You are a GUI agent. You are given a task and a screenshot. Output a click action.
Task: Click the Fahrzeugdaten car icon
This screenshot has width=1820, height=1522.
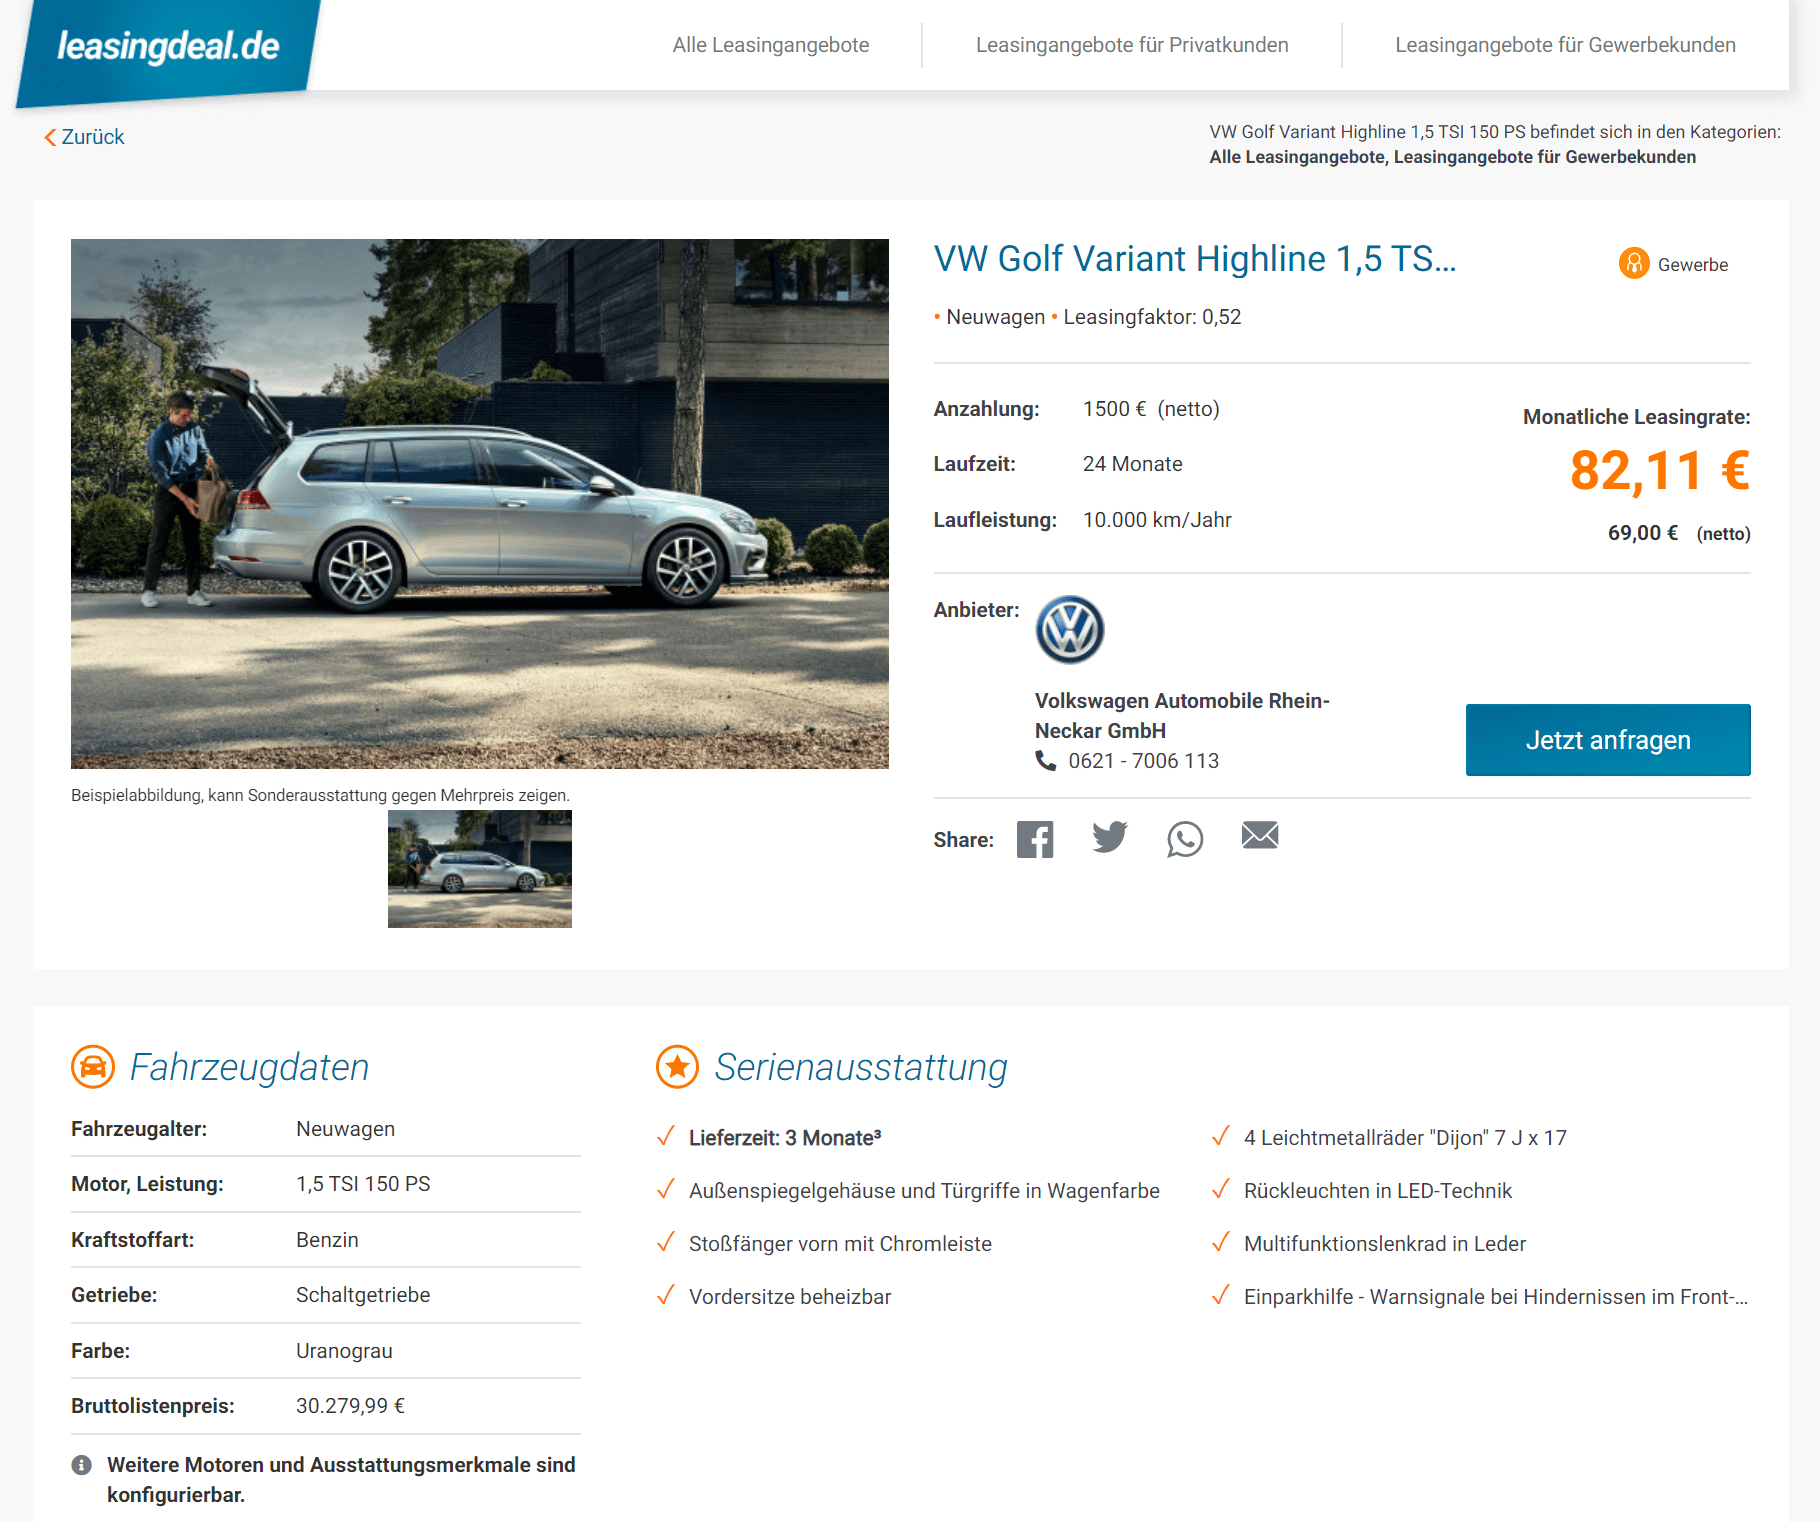pos(93,1067)
